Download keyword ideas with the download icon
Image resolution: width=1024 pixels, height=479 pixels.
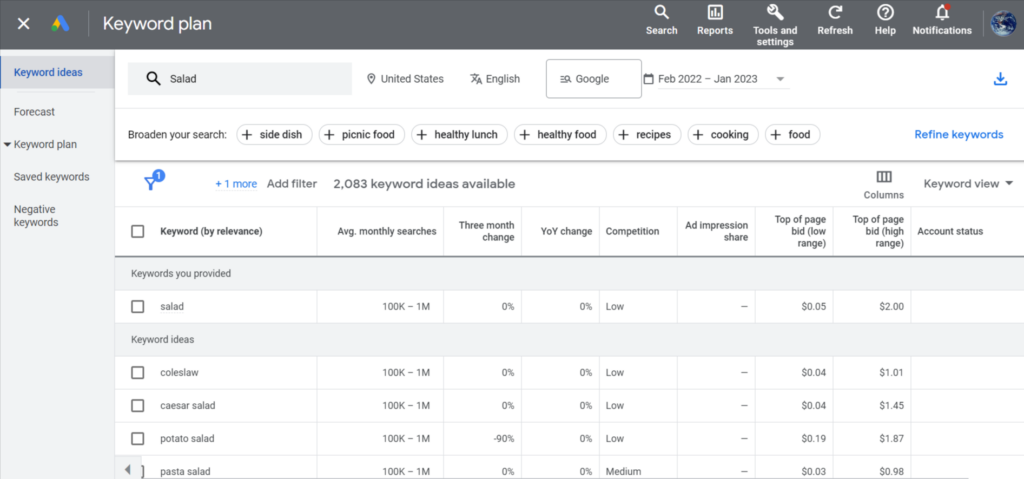click(1000, 79)
